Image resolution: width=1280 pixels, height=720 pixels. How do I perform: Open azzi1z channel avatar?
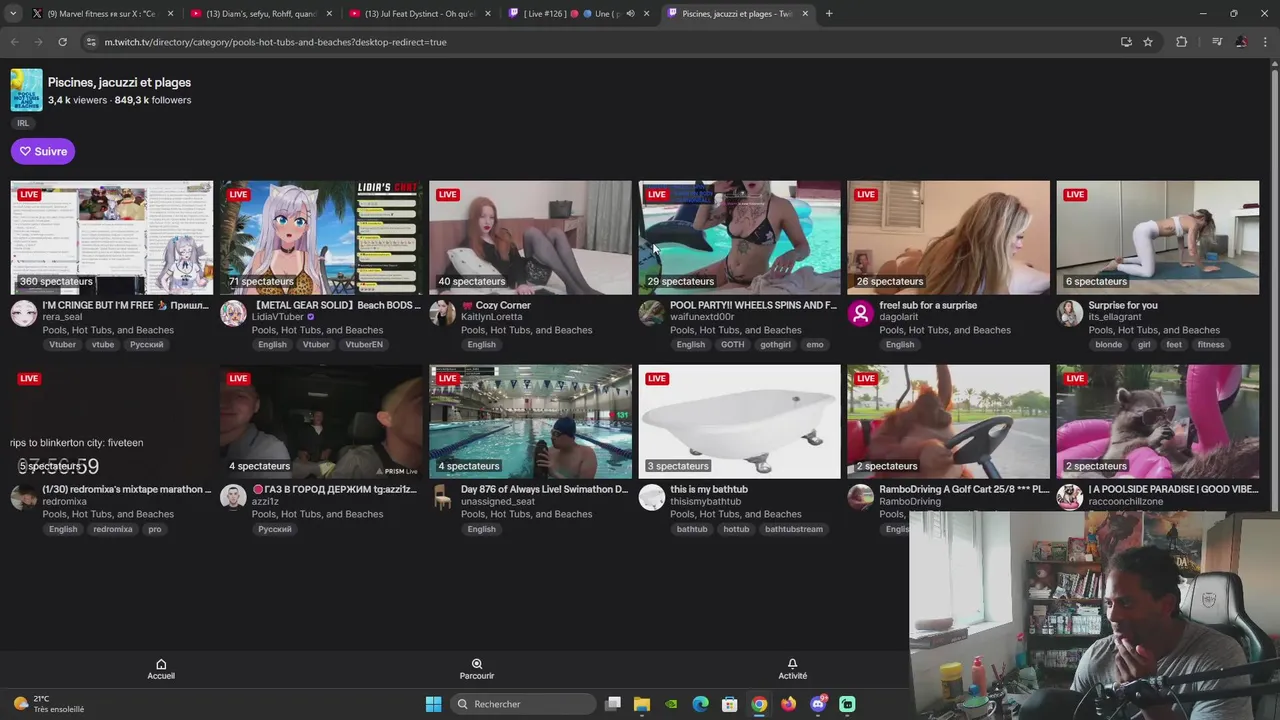click(x=233, y=497)
